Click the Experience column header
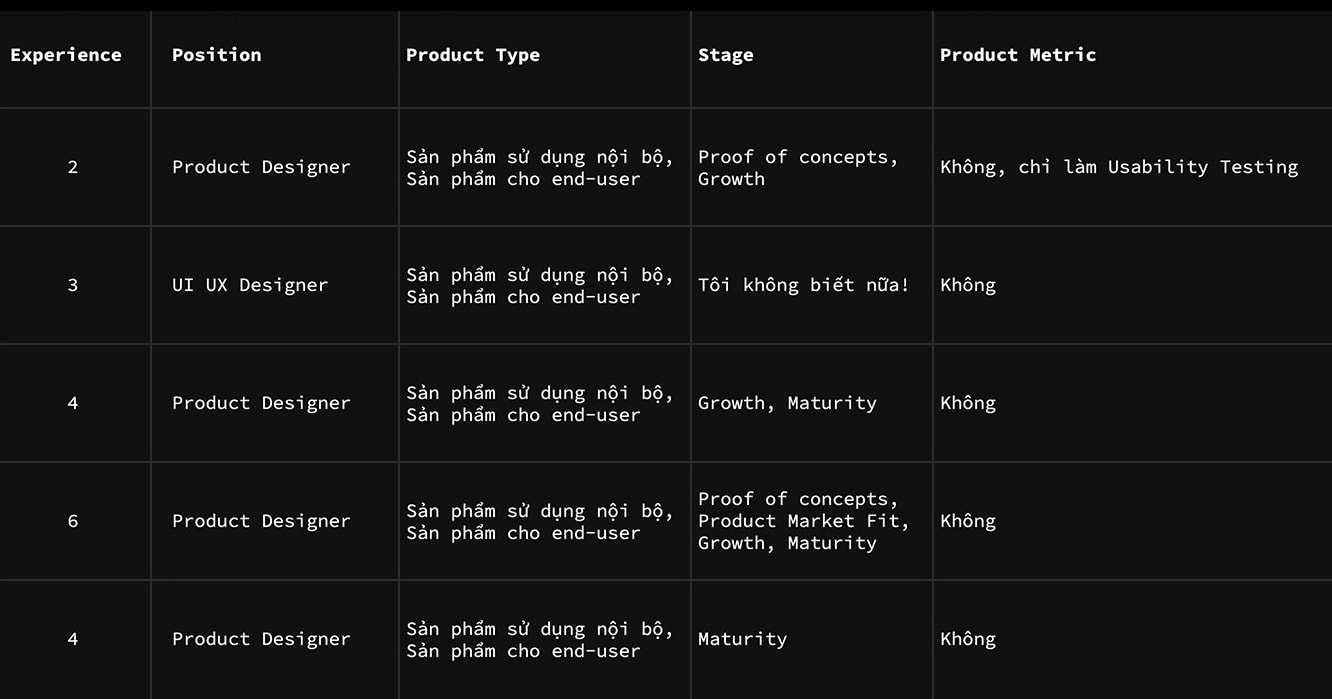This screenshot has width=1332, height=699. pos(66,55)
